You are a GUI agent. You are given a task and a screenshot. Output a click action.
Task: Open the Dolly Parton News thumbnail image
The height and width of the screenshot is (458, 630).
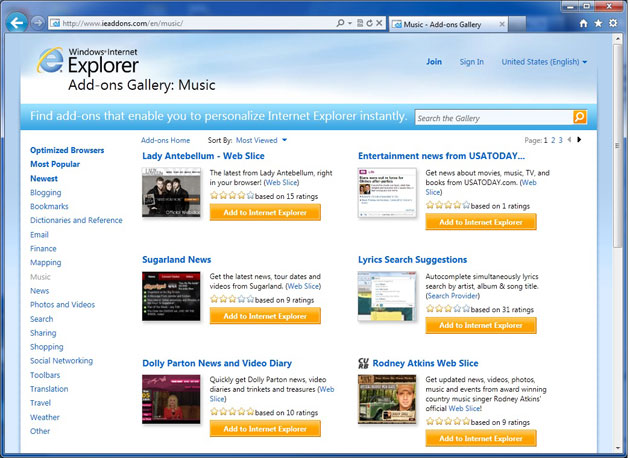pos(171,396)
